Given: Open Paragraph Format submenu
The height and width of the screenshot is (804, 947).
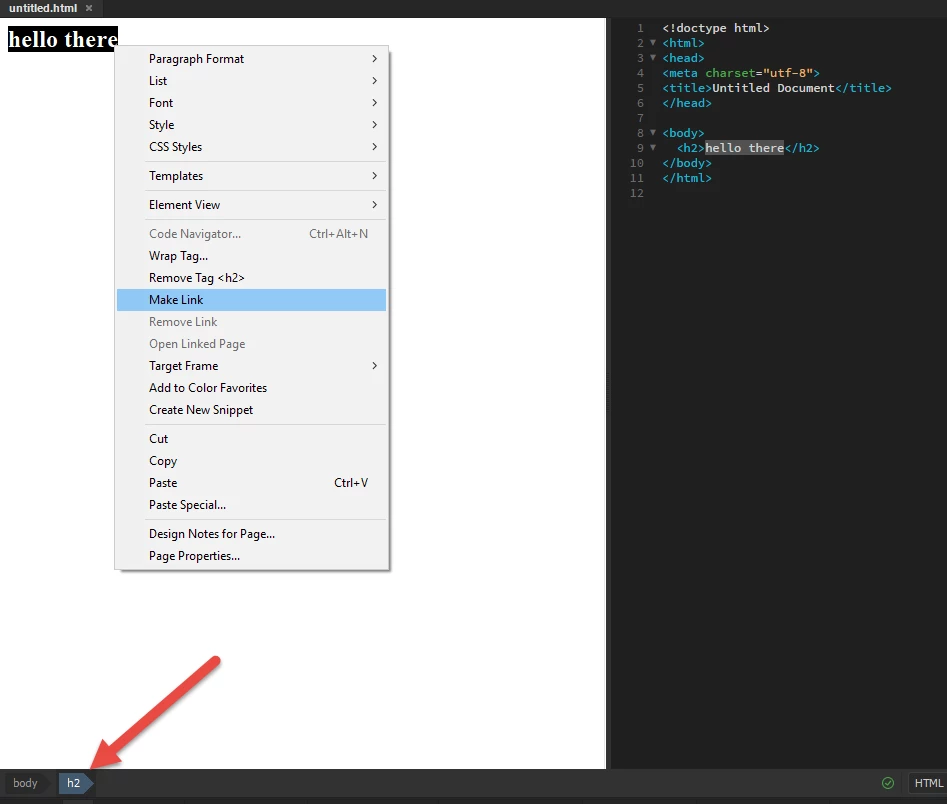Looking at the screenshot, I should coord(251,59).
